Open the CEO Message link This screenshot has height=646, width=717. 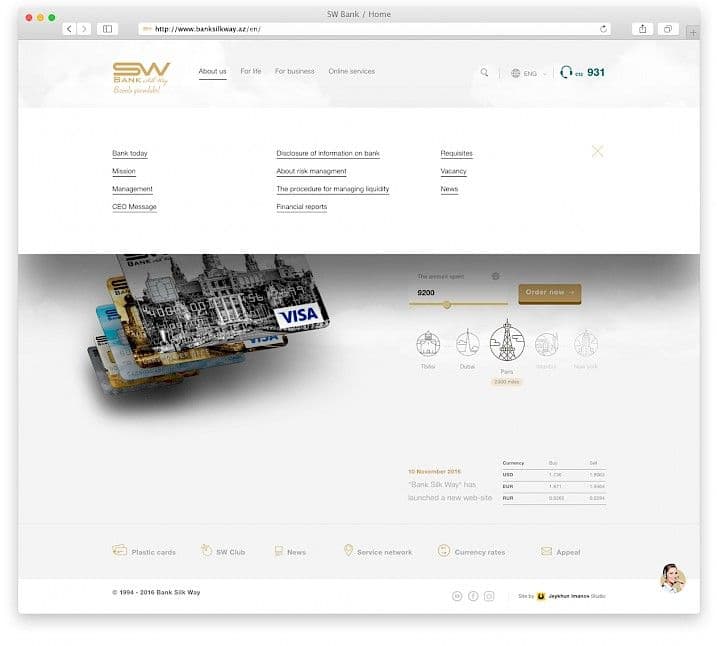(x=134, y=207)
